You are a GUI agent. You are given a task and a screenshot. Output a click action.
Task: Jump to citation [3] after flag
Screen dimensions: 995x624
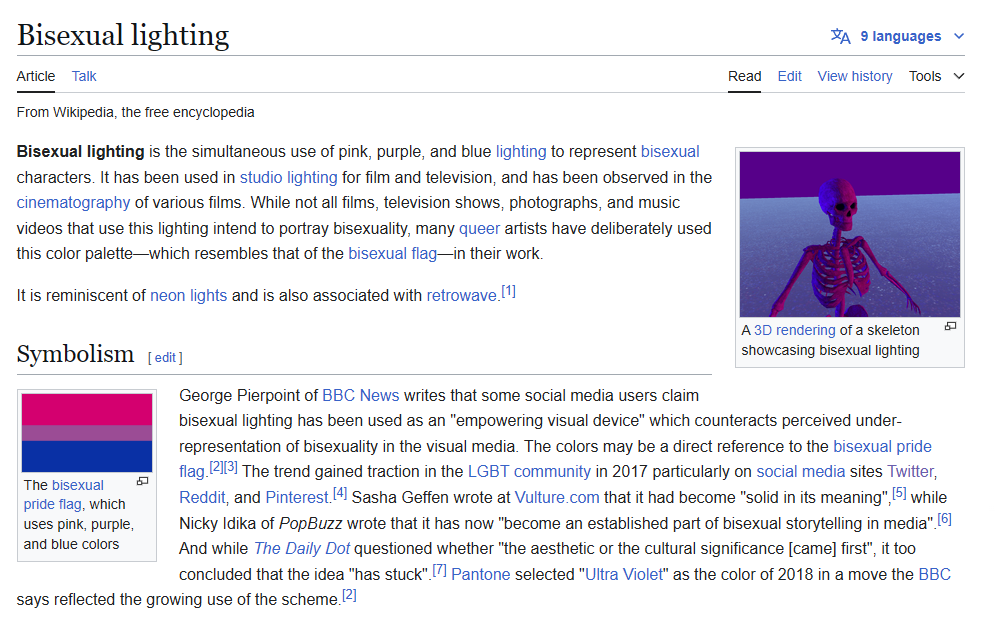click(x=231, y=467)
